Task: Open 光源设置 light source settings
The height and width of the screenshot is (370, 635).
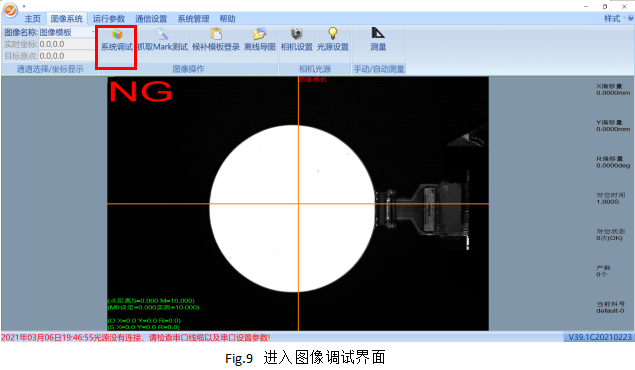Action: (332, 40)
